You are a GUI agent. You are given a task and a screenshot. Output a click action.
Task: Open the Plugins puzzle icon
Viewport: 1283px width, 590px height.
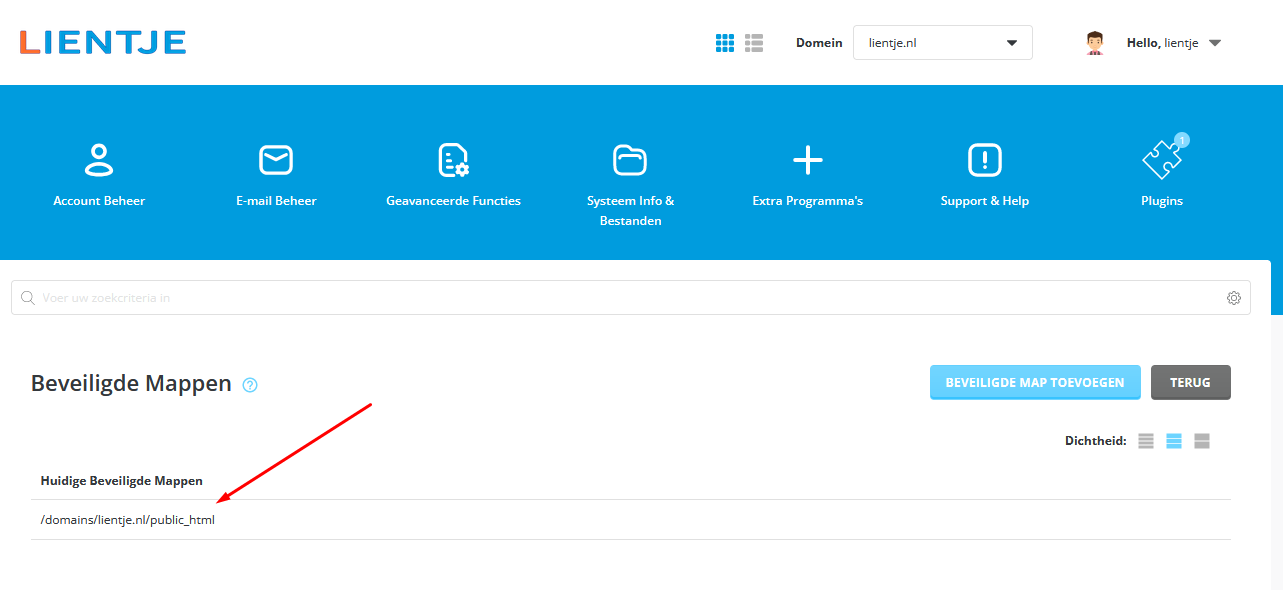(x=1161, y=160)
